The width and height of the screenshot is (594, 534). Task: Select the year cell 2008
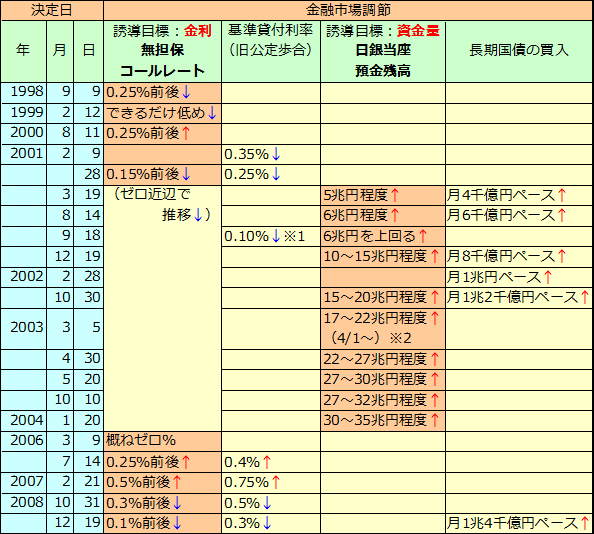(x=23, y=503)
